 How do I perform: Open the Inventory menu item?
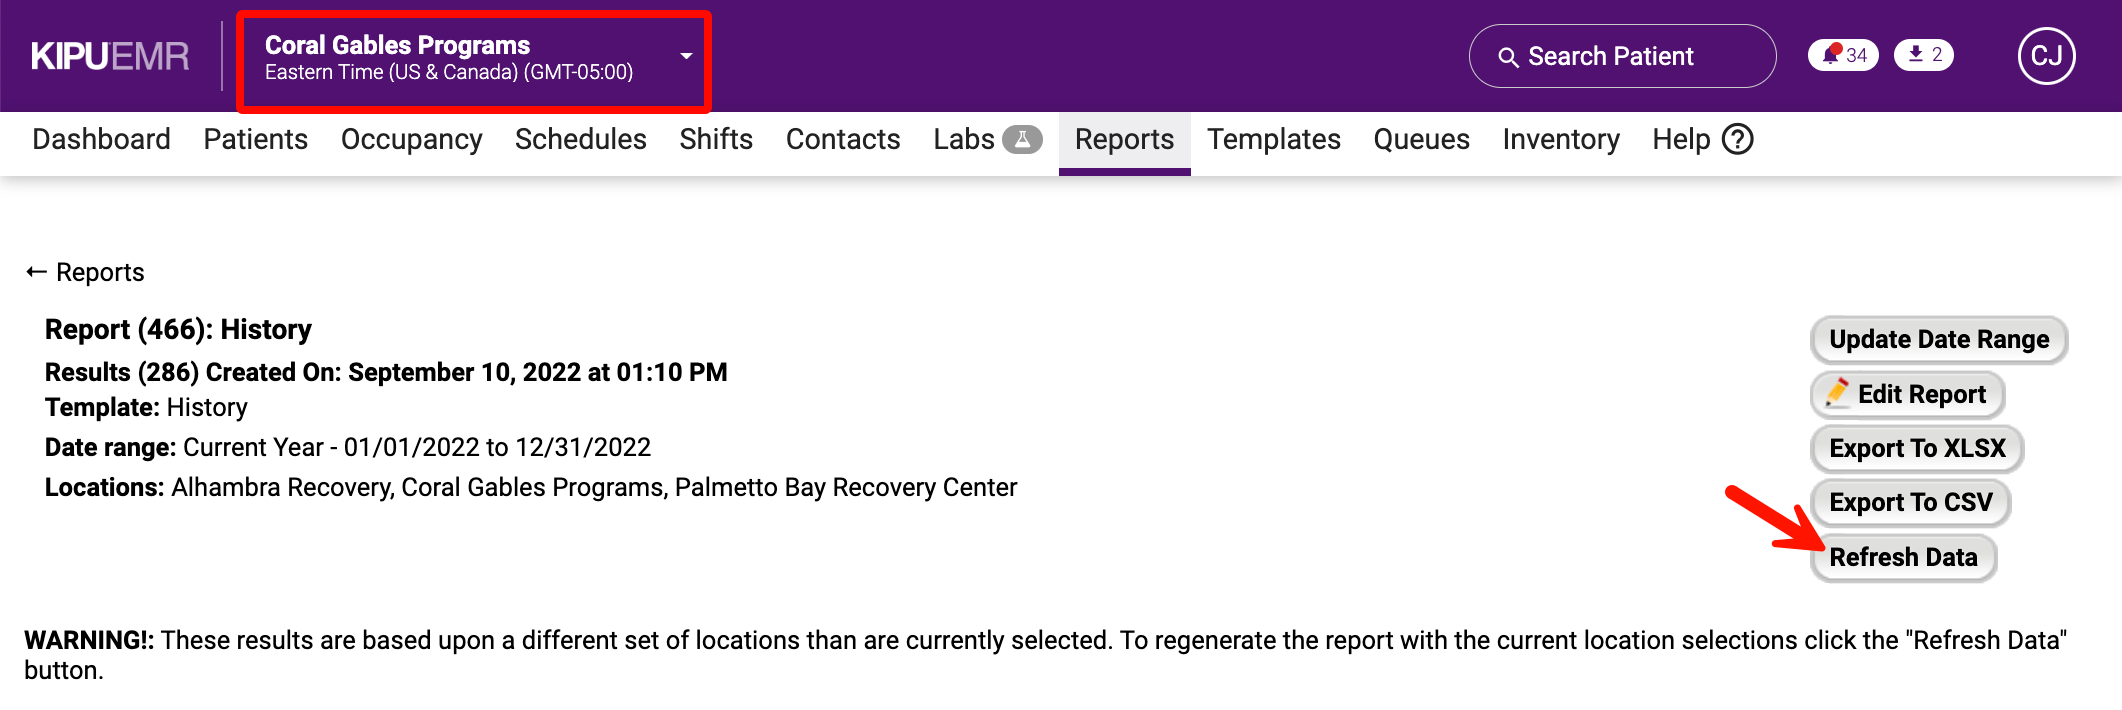[1560, 140]
